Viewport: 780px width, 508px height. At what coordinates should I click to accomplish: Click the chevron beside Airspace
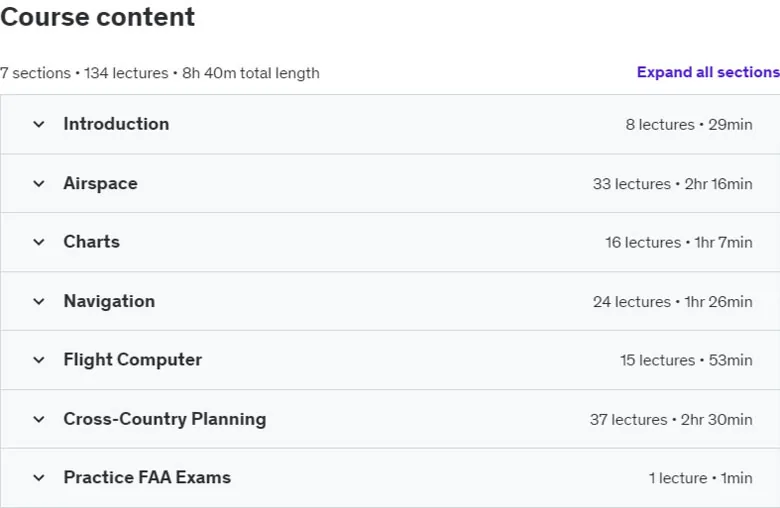pyautogui.click(x=39, y=184)
